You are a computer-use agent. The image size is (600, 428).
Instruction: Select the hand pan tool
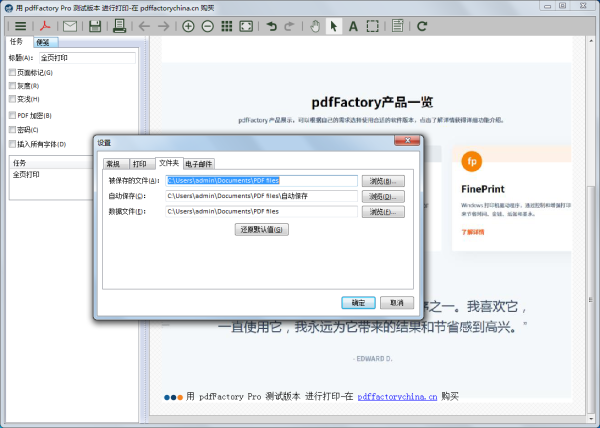pos(316,25)
